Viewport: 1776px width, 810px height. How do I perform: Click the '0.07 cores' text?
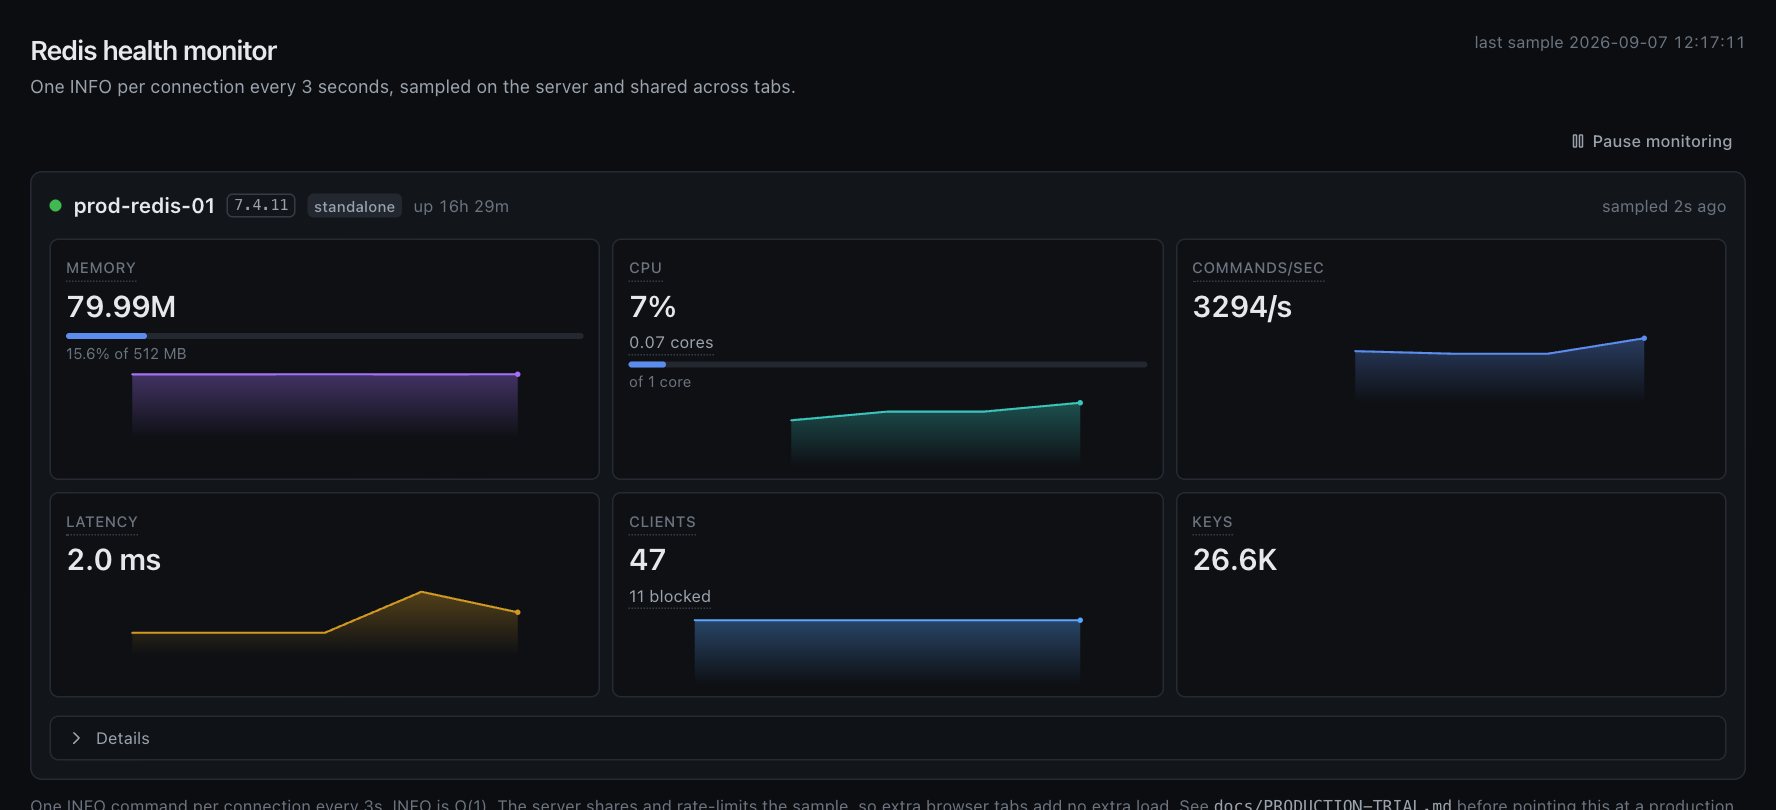[x=671, y=342]
